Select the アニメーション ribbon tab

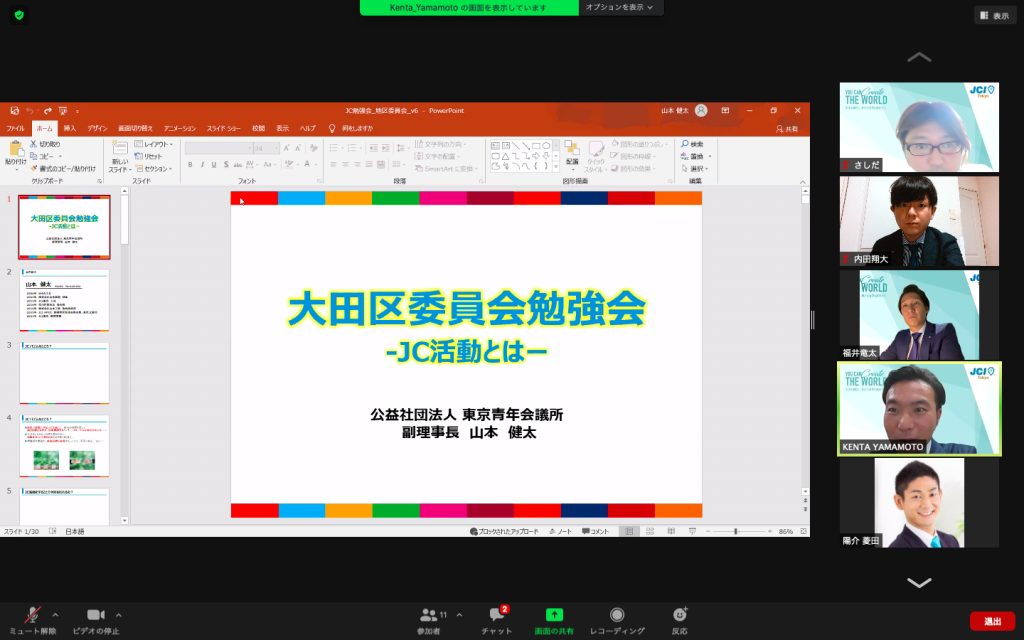click(180, 128)
